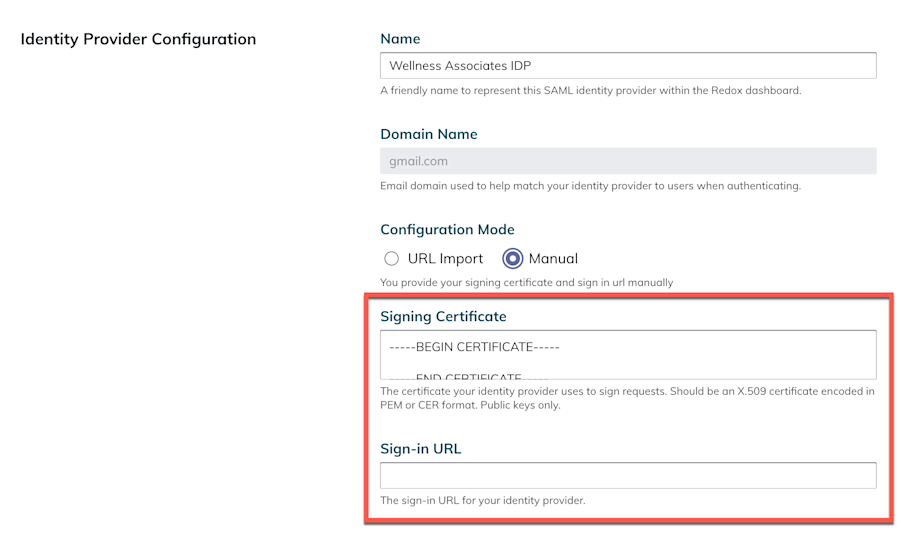Click the Configuration Mode label

447,229
